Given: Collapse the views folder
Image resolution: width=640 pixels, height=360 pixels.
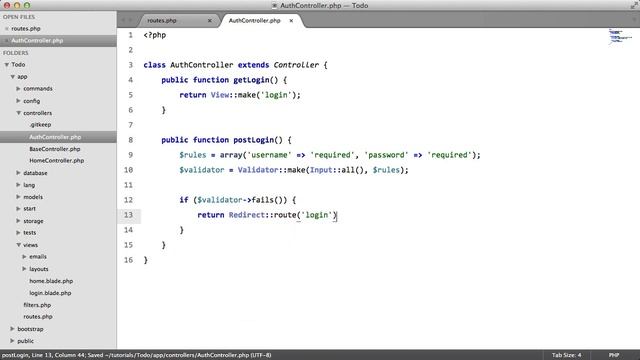Looking at the screenshot, I should (x=18, y=245).
